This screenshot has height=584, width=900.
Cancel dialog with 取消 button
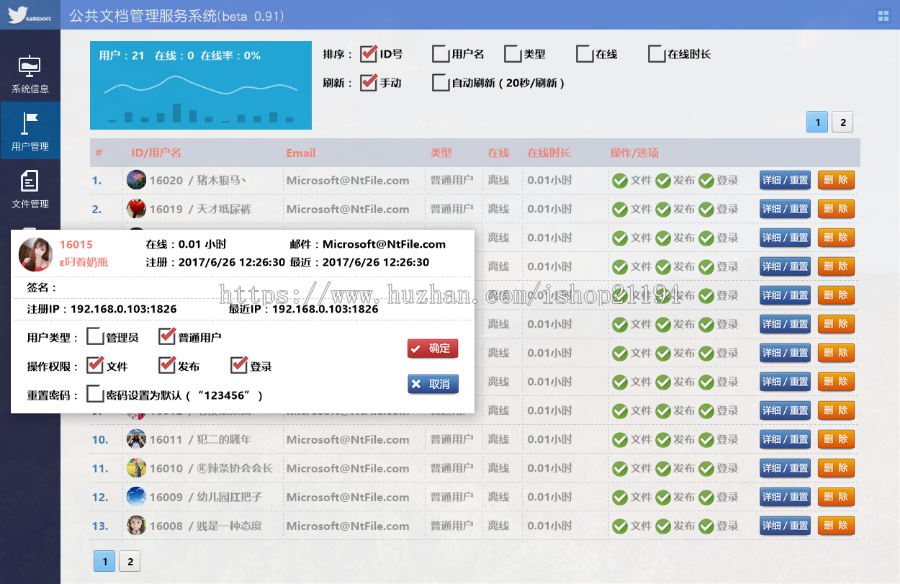(x=433, y=384)
